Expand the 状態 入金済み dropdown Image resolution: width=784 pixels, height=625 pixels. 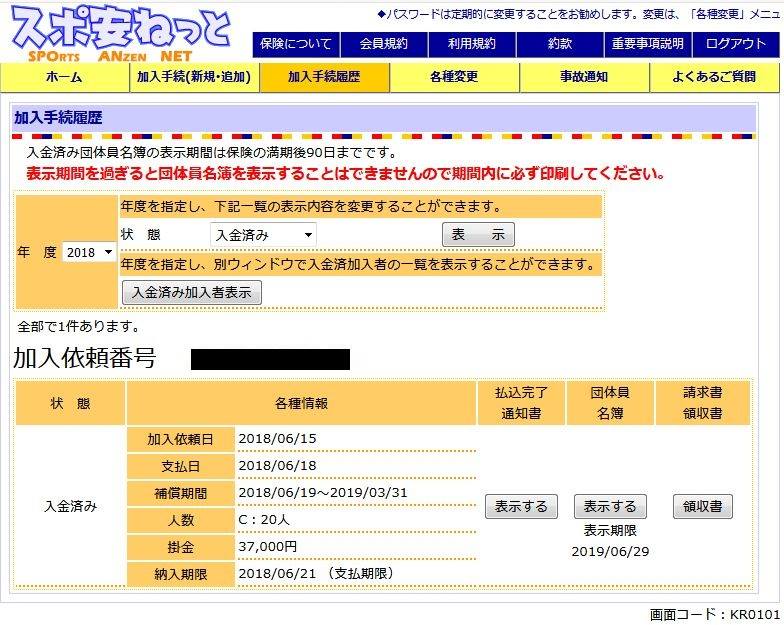pyautogui.click(x=264, y=235)
